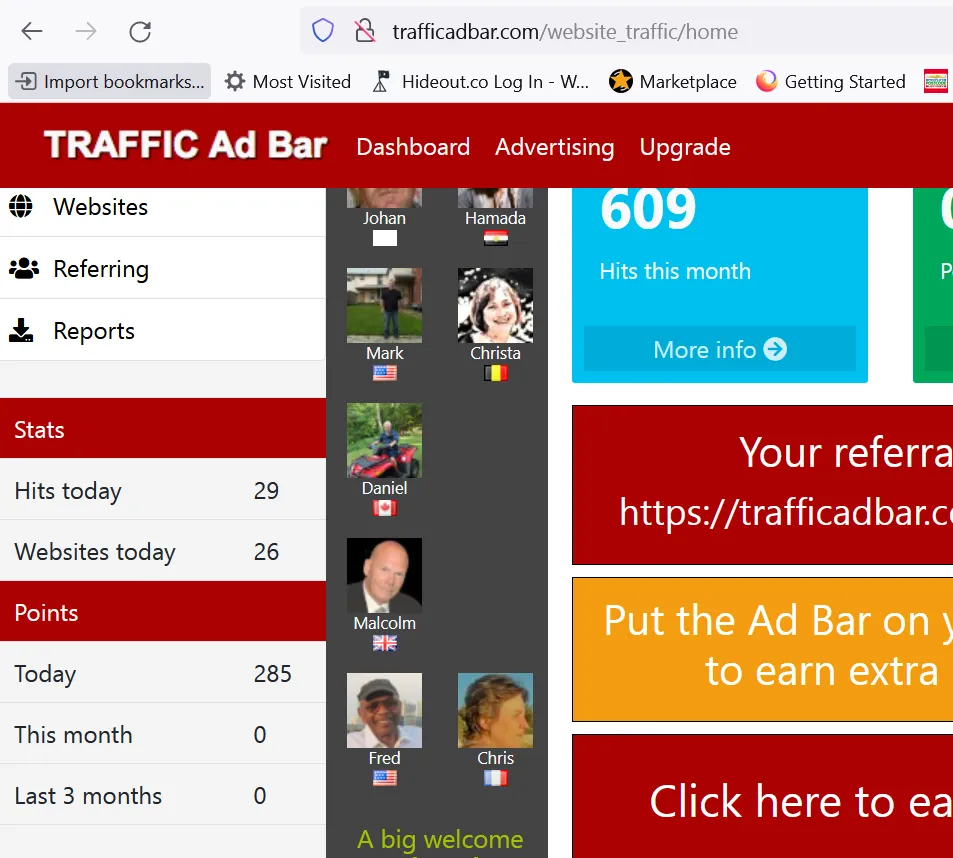953x858 pixels.
Task: Click the Belgian flag under Christa
Action: point(496,372)
